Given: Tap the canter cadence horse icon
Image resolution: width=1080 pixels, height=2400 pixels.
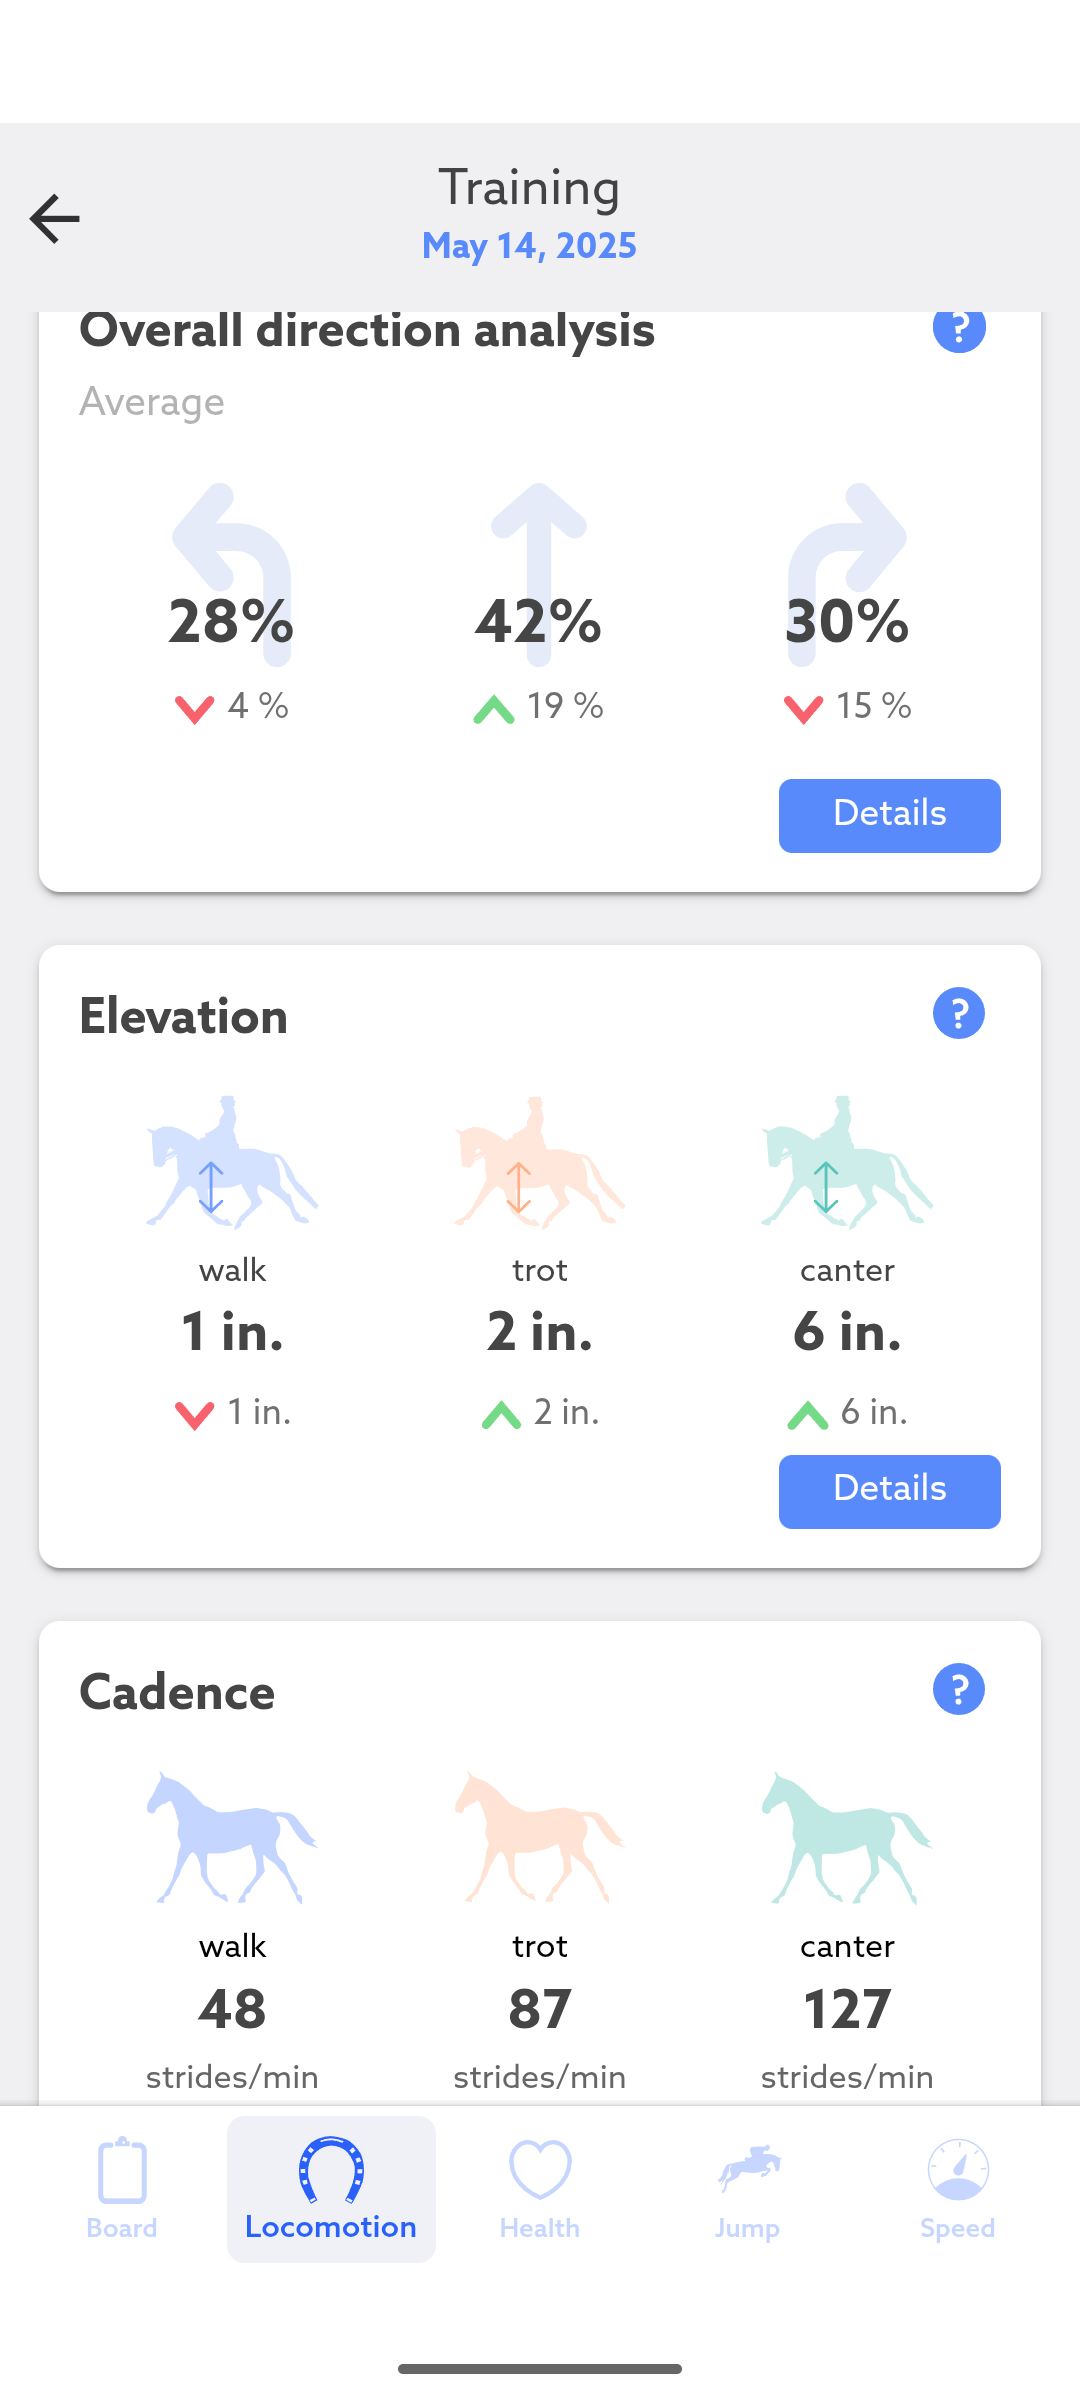Looking at the screenshot, I should click(x=846, y=1838).
